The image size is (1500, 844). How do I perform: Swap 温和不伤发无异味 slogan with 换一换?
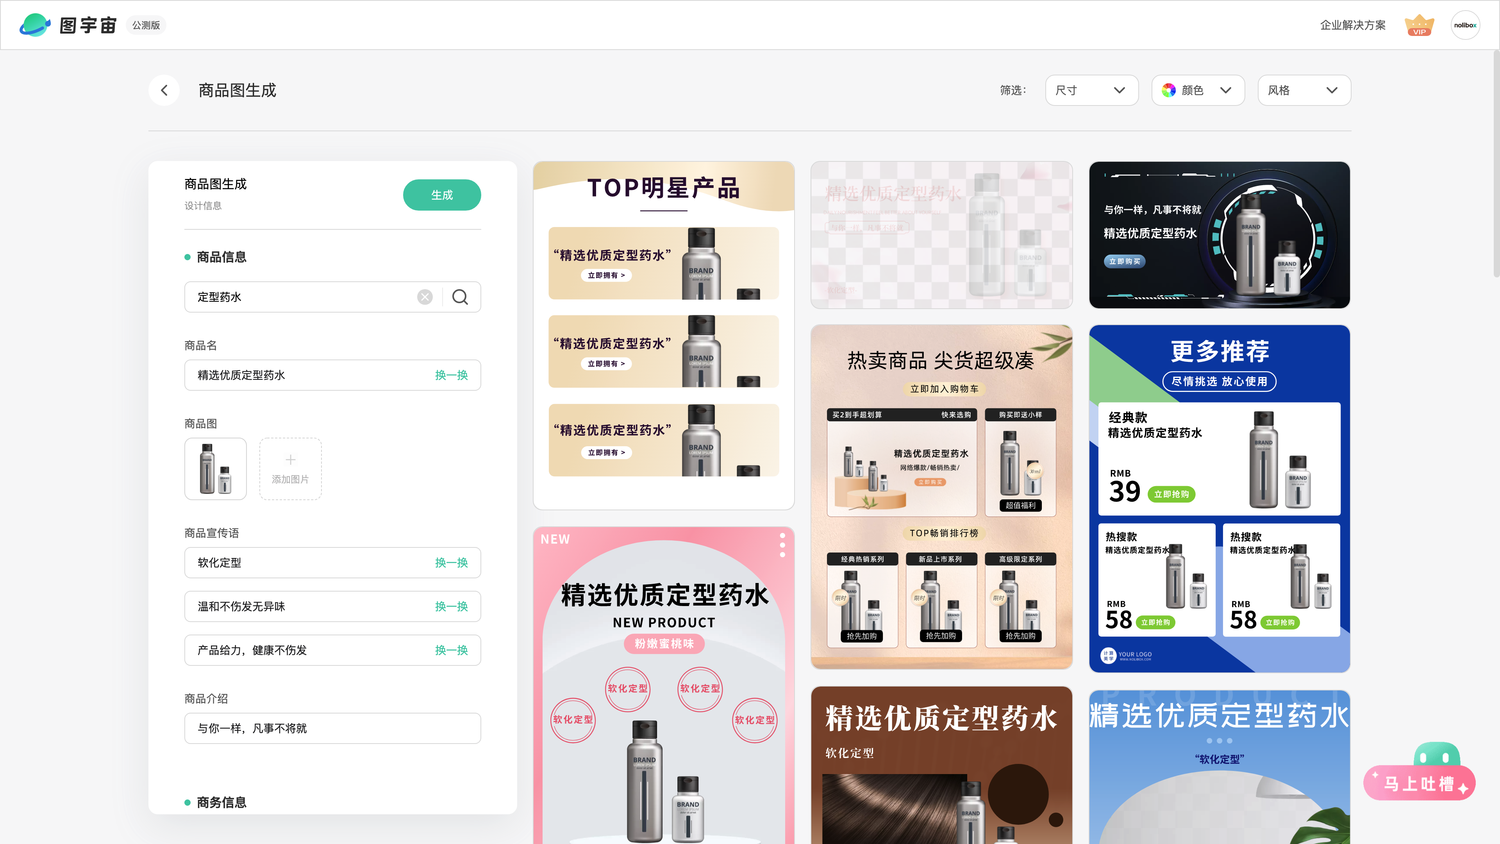[x=451, y=607]
